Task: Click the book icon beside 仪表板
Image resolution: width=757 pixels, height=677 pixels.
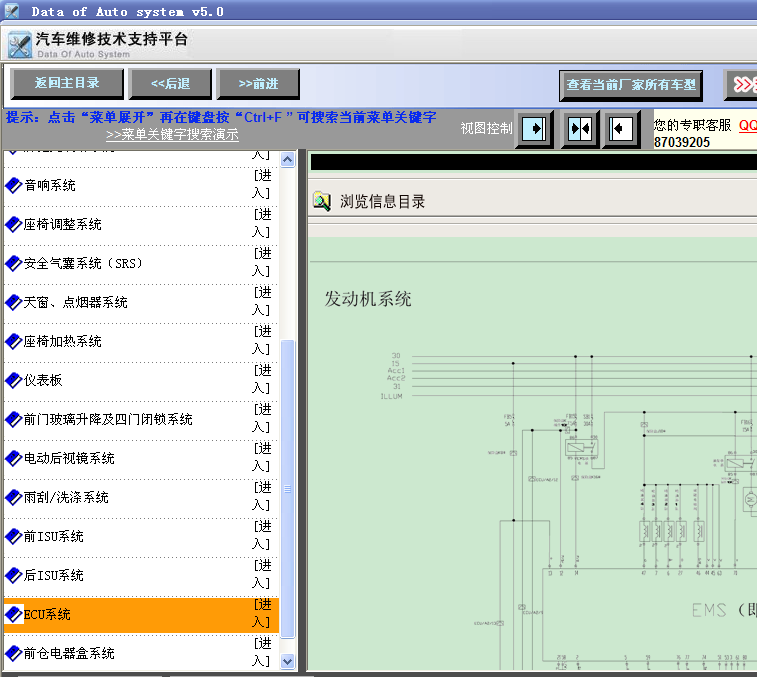Action: click(14, 380)
